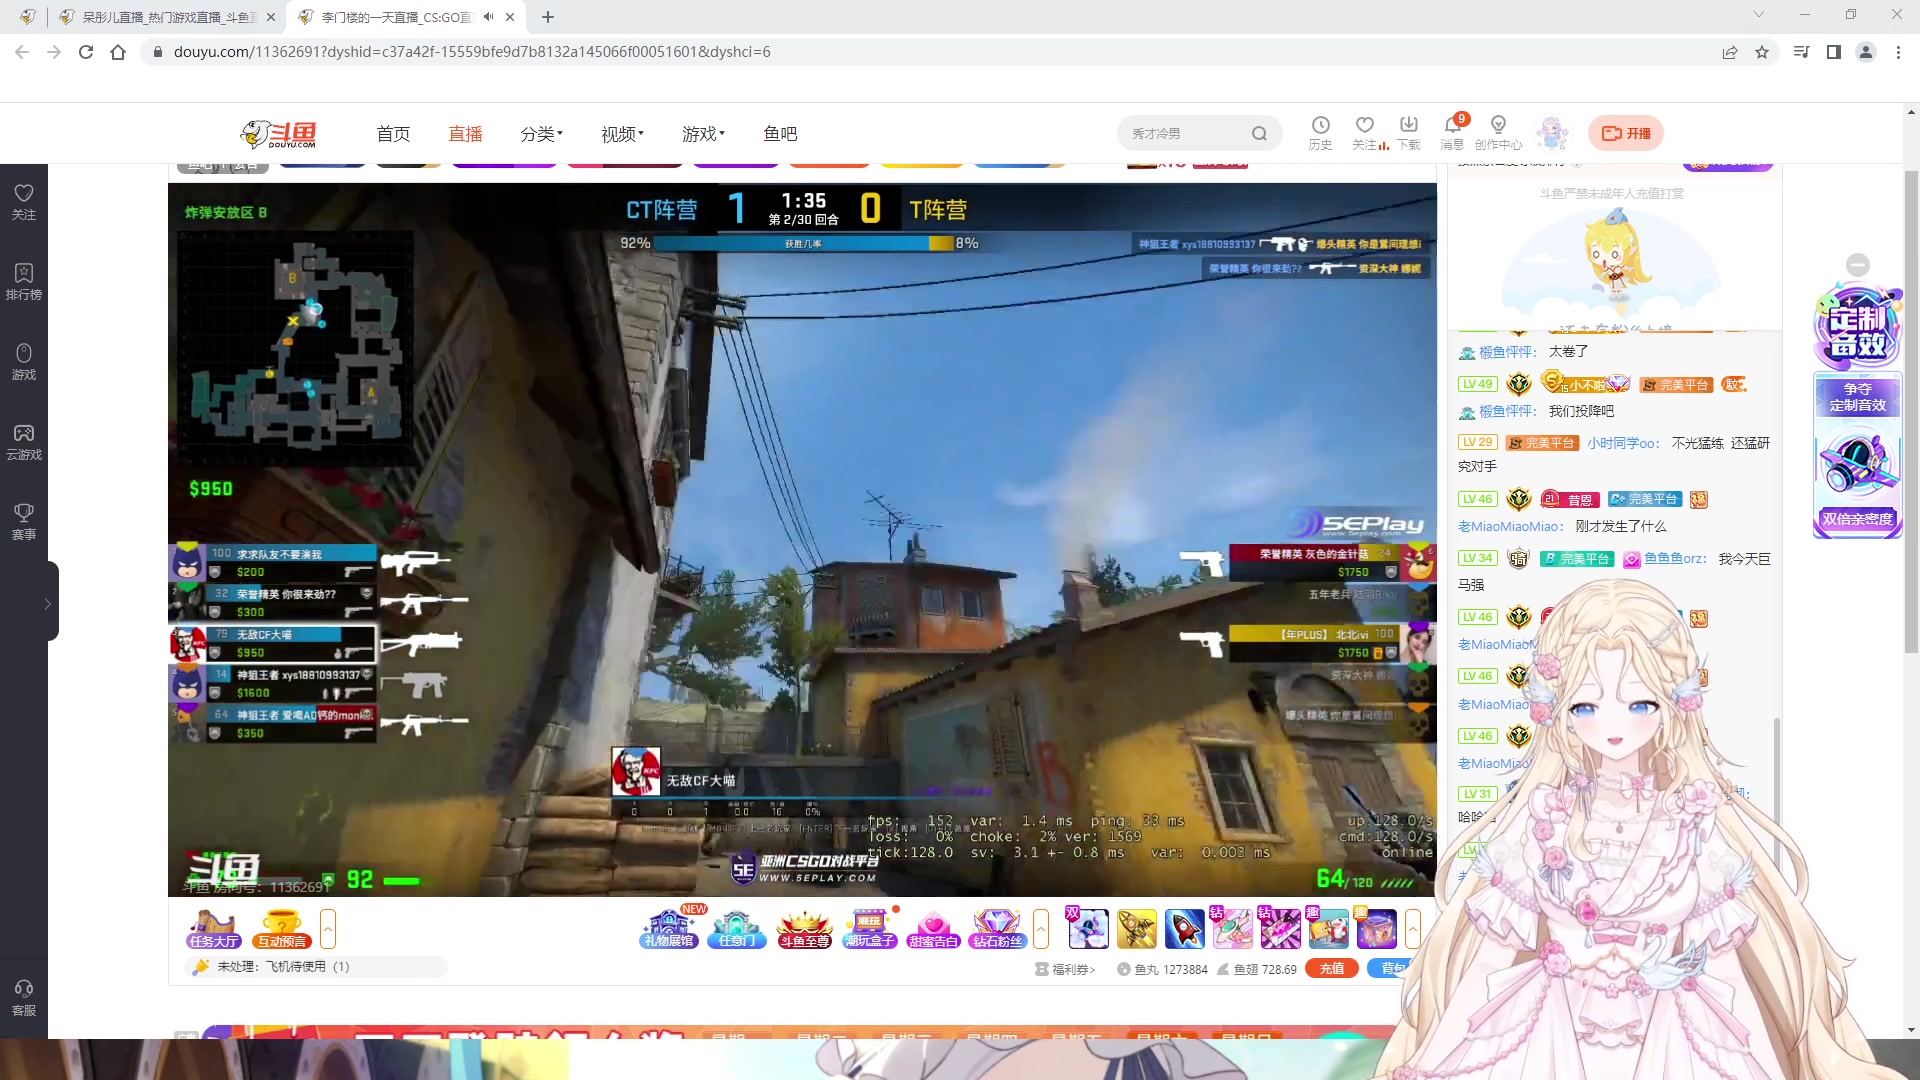
Task: Open 云游戏 in the left sidebar
Action: [x=24, y=441]
